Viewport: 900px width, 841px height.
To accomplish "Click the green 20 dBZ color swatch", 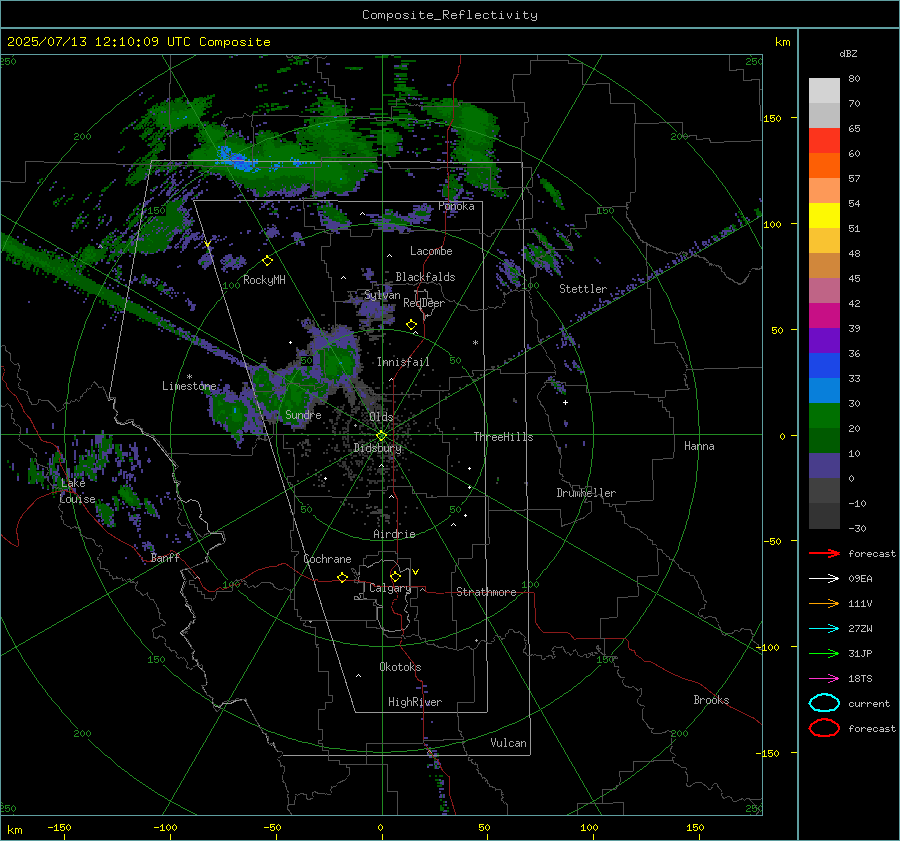I will tap(824, 415).
